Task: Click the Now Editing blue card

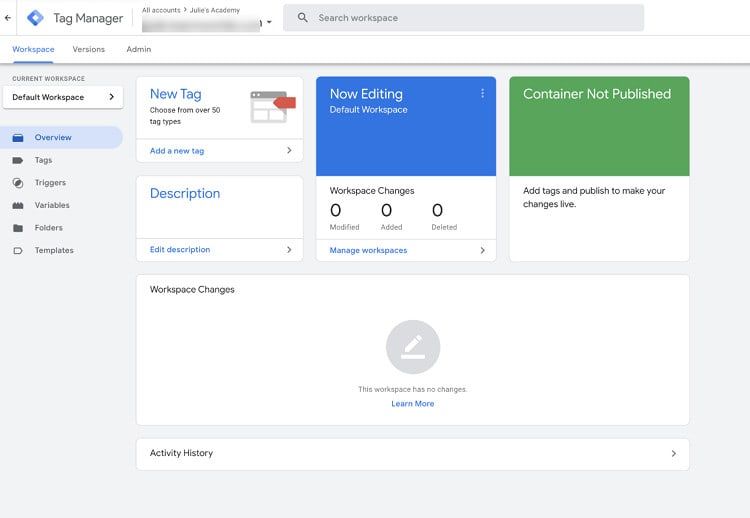Action: point(406,126)
